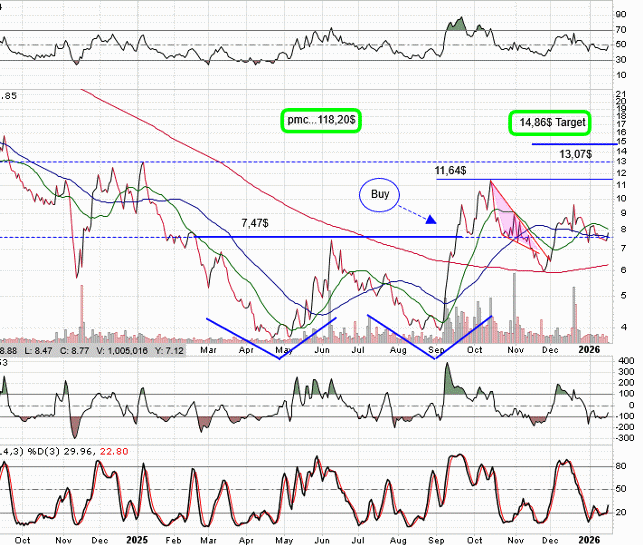The height and width of the screenshot is (545, 643).
Task: Select the "14,86$ Target" green box
Action: [x=549, y=122]
